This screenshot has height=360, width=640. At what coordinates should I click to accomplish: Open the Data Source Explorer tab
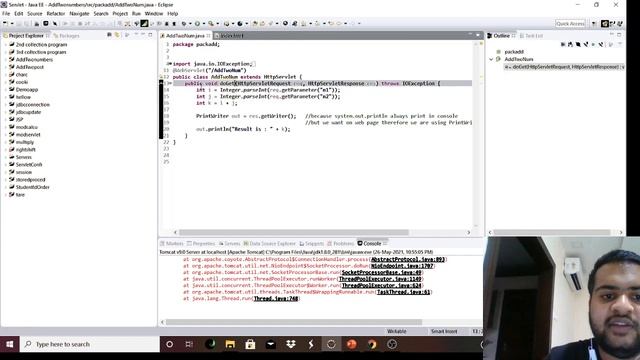pyautogui.click(x=269, y=243)
